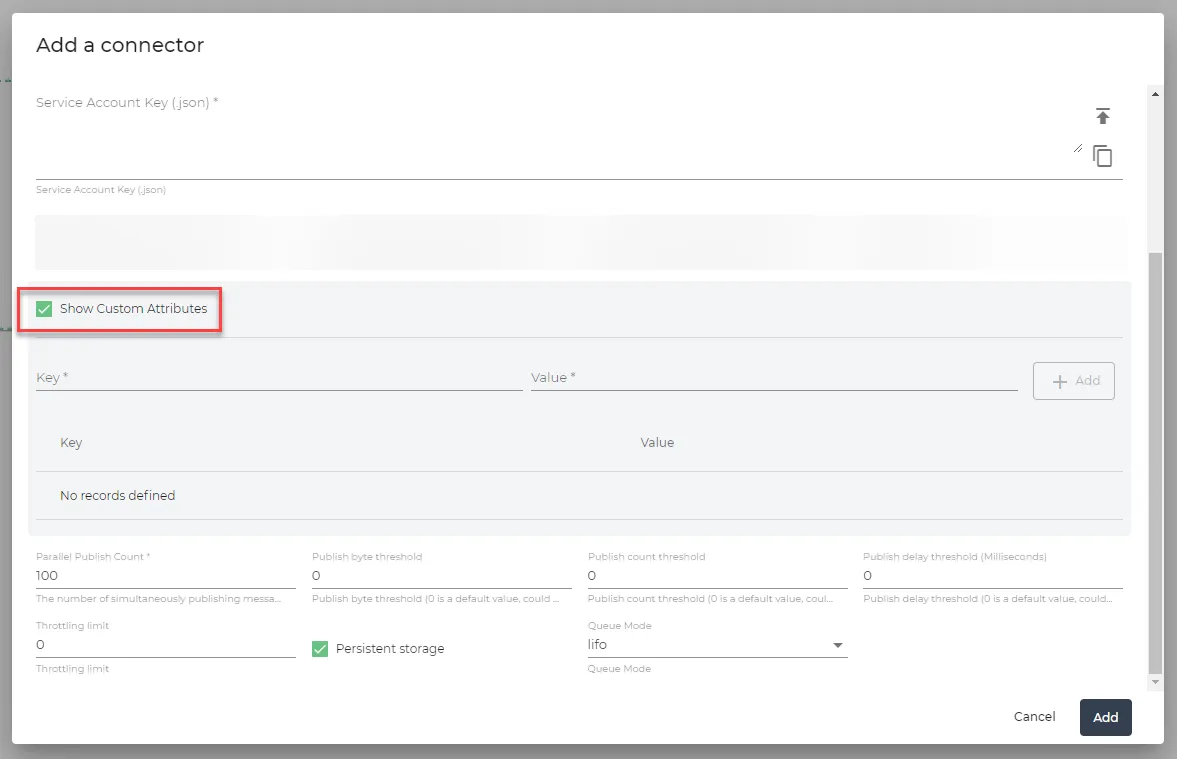
Task: Click the Value column header
Action: pos(657,443)
